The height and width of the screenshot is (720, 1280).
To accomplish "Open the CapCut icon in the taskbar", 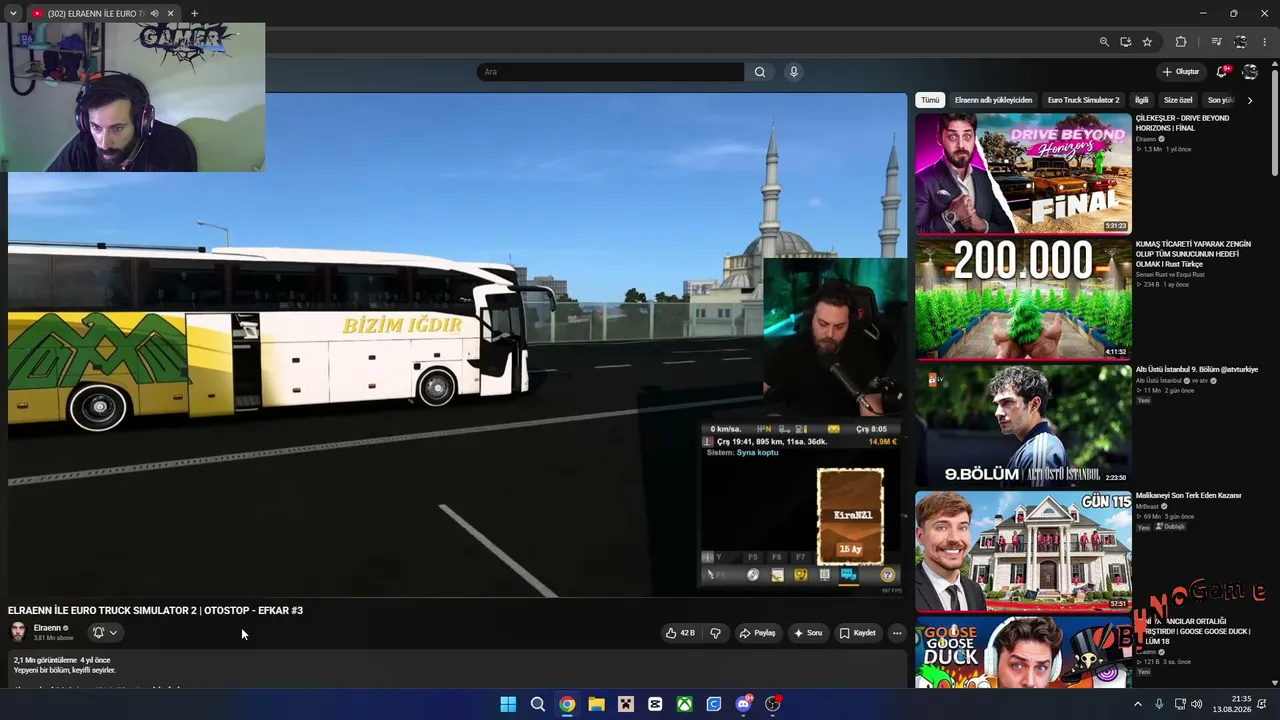I will [x=655, y=704].
